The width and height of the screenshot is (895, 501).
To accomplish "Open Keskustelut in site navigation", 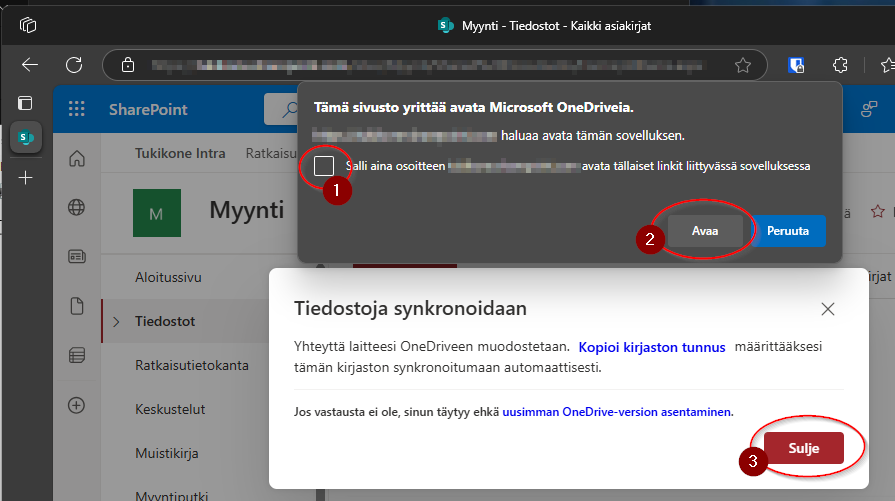I will (170, 409).
